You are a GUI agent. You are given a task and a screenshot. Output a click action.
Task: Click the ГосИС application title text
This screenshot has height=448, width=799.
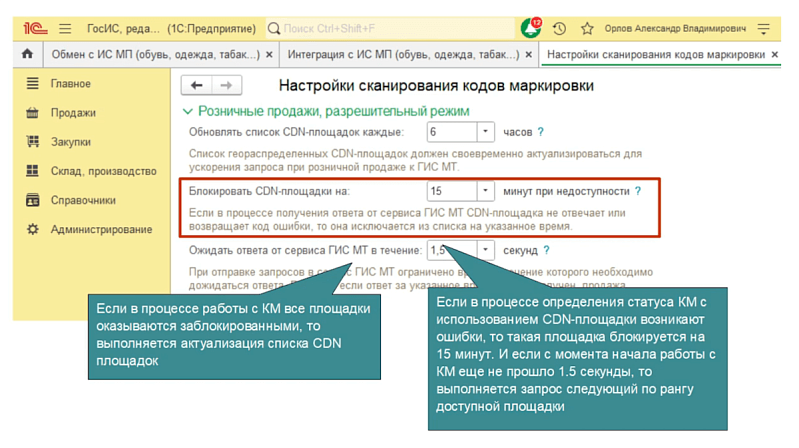point(171,29)
